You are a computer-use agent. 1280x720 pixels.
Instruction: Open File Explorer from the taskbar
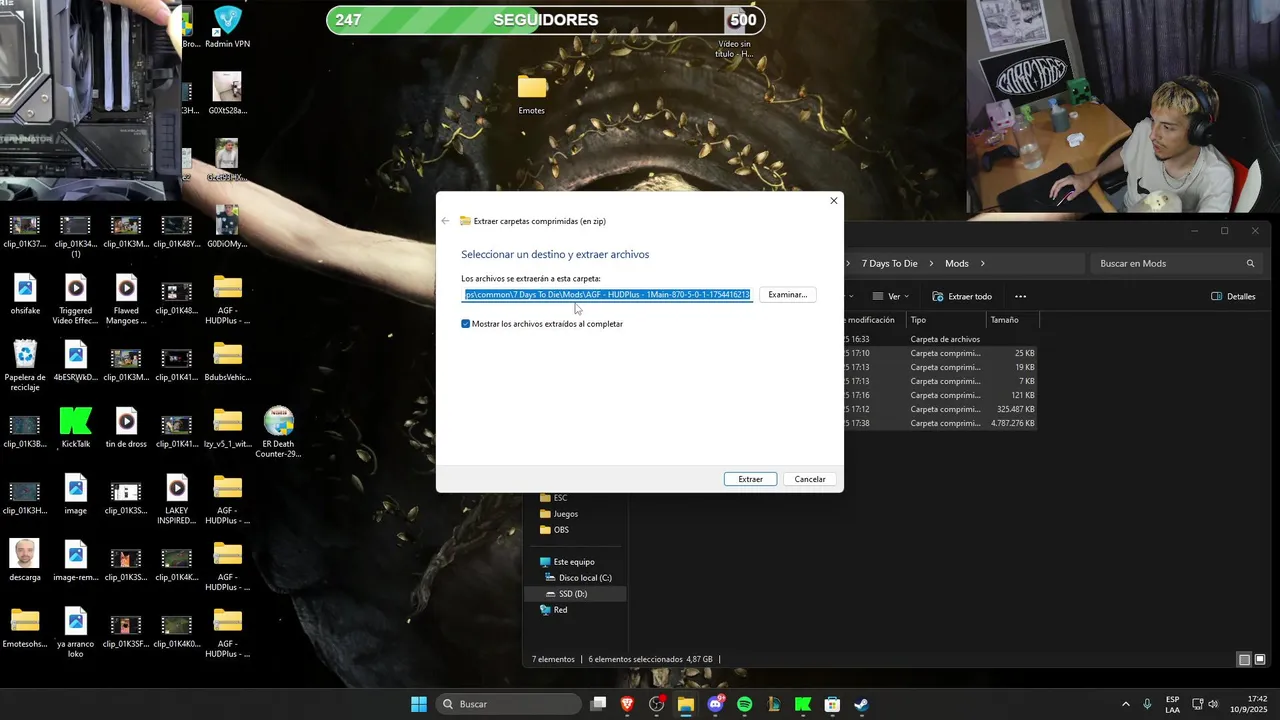click(686, 704)
